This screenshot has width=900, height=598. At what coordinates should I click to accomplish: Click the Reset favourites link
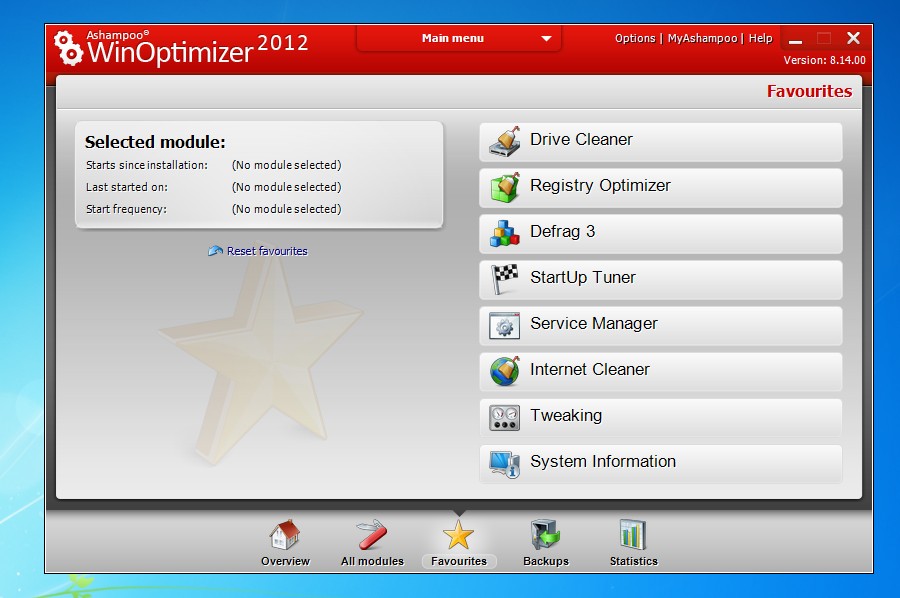coord(267,251)
